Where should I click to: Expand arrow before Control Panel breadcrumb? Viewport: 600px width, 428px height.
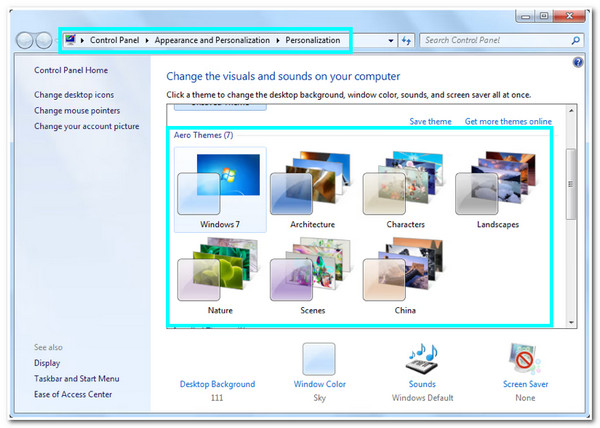[x=82, y=41]
